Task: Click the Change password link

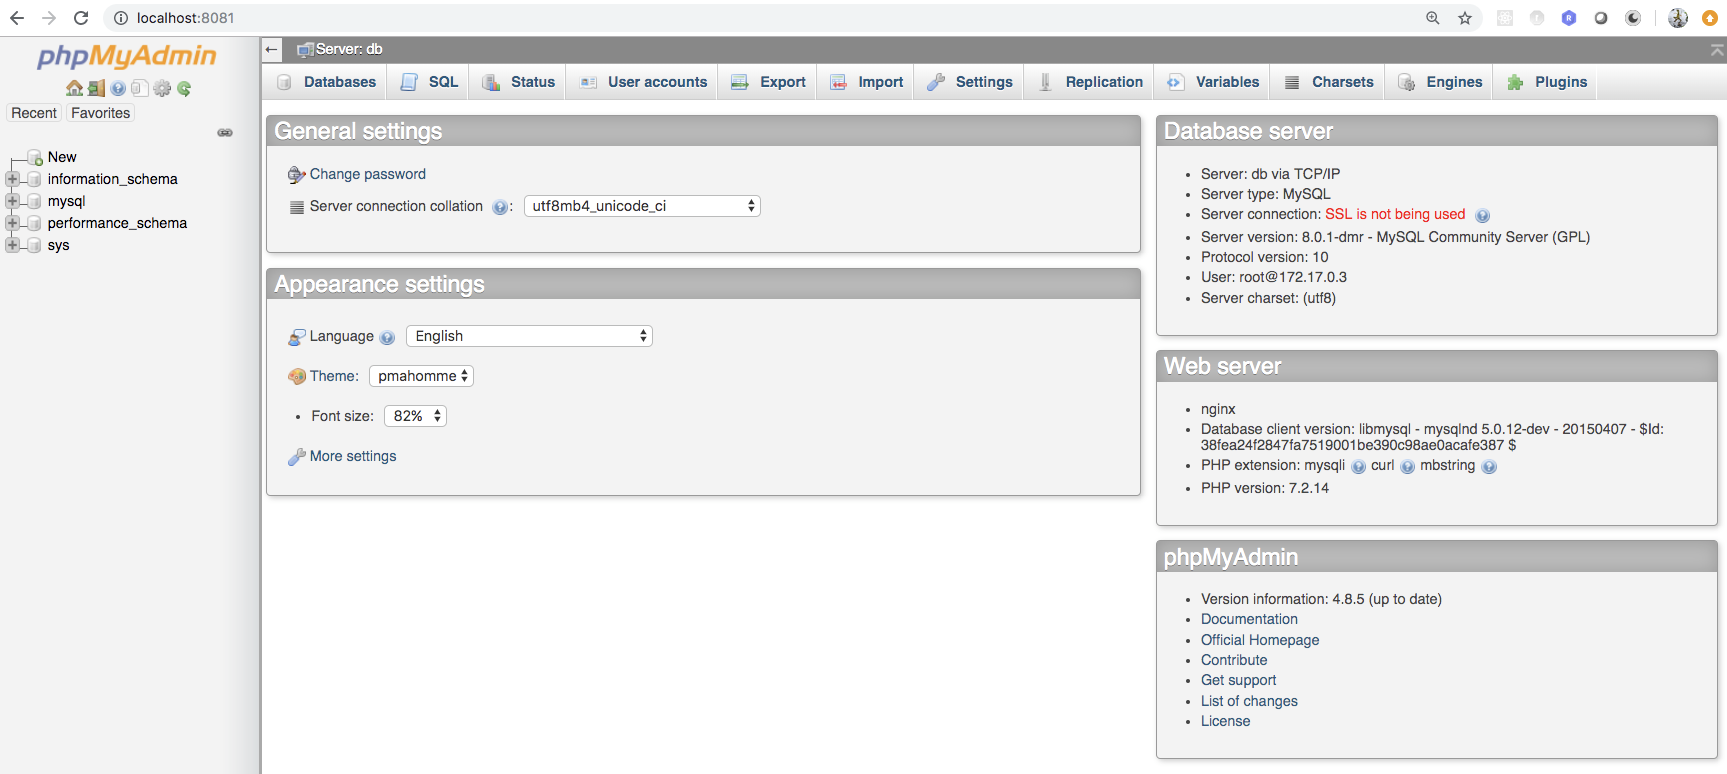Action: pos(368,174)
